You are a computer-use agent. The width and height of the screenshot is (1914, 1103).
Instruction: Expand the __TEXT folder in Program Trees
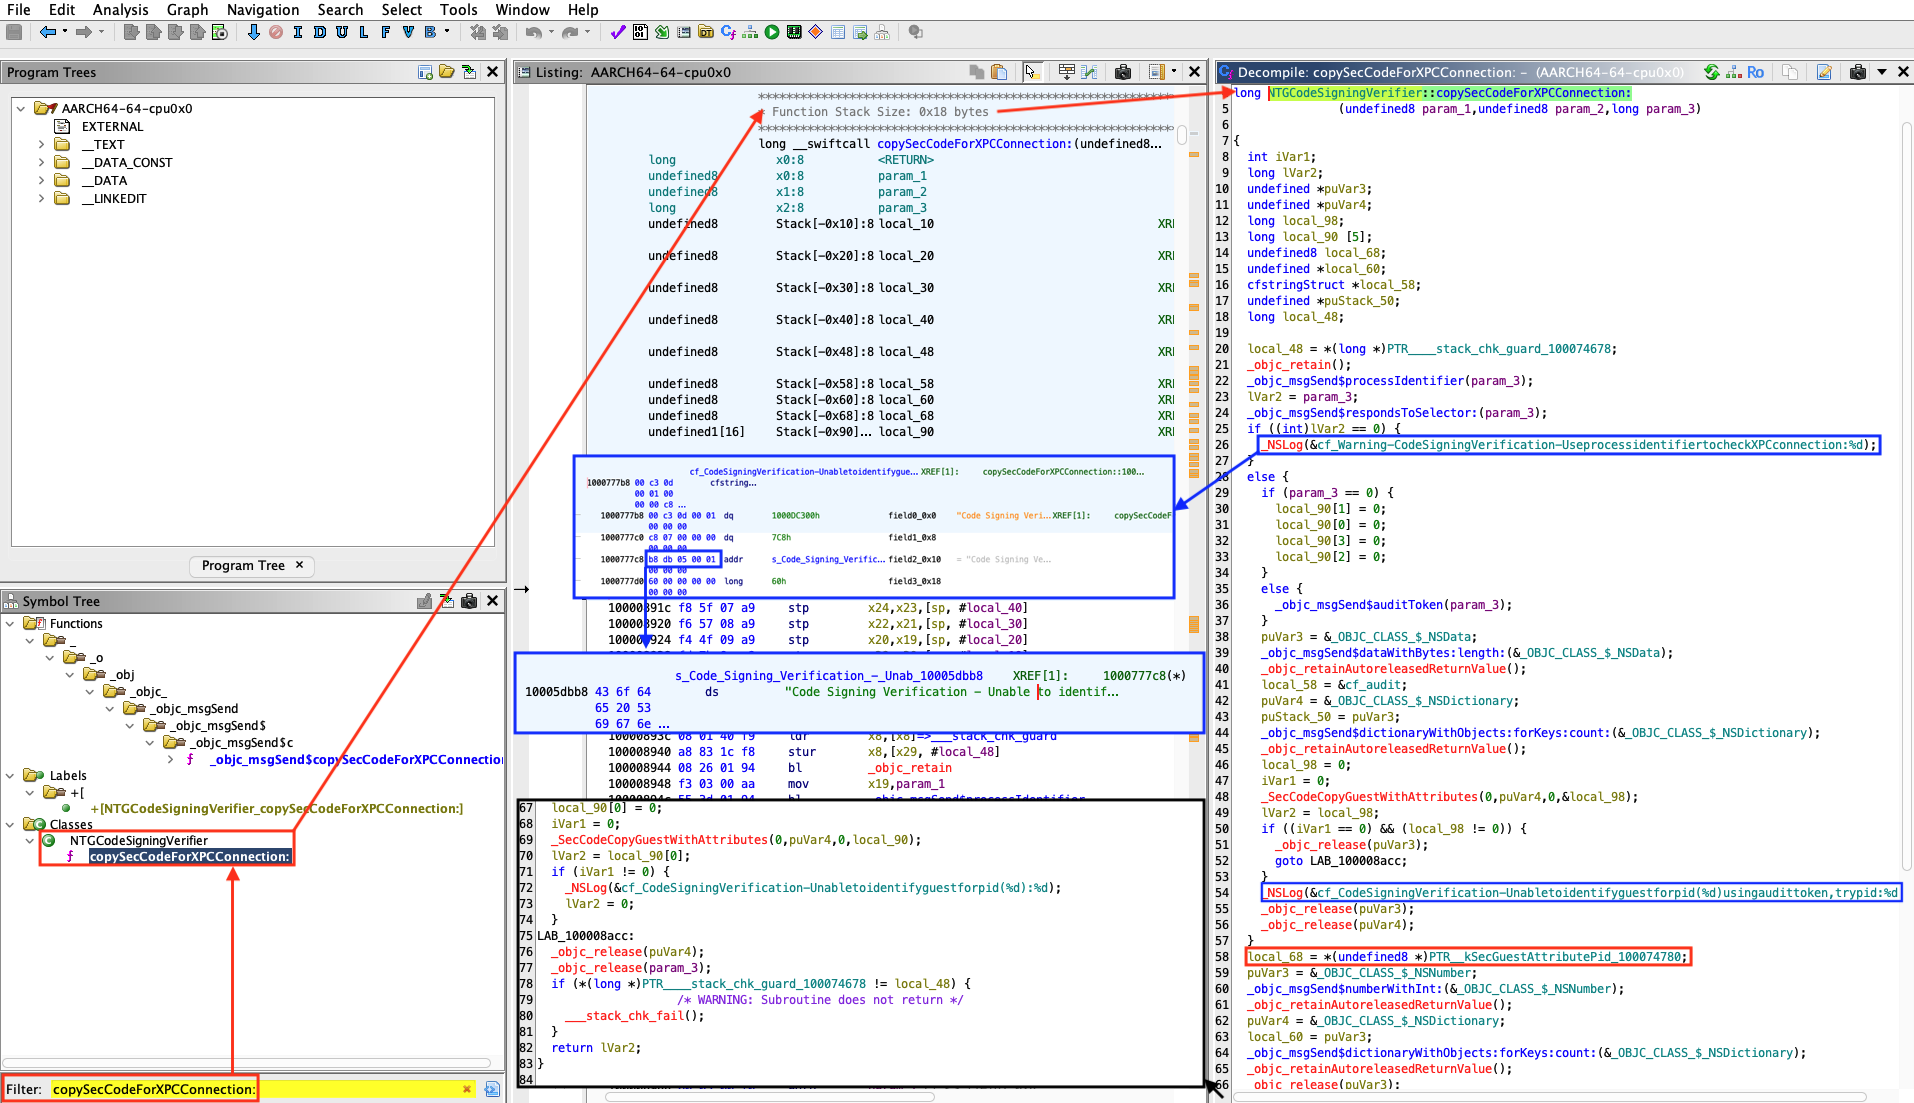41,145
